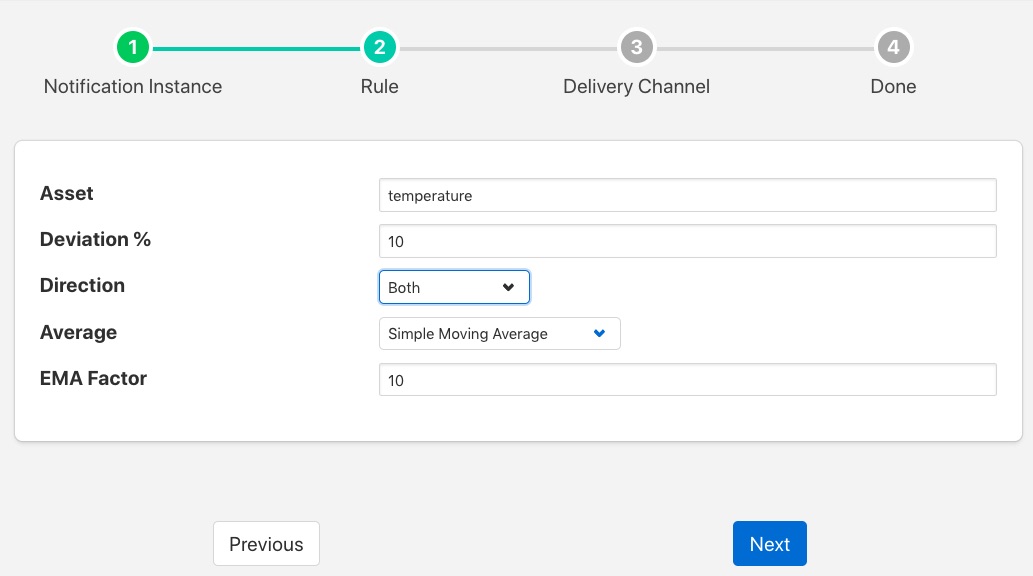Click the step 2 circle marker

point(380,47)
